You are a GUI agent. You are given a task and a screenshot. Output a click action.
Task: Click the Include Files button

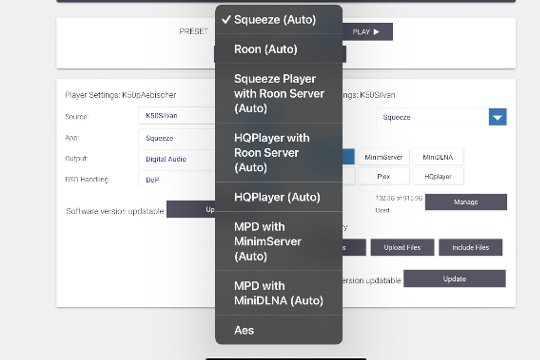pyautogui.click(x=470, y=247)
